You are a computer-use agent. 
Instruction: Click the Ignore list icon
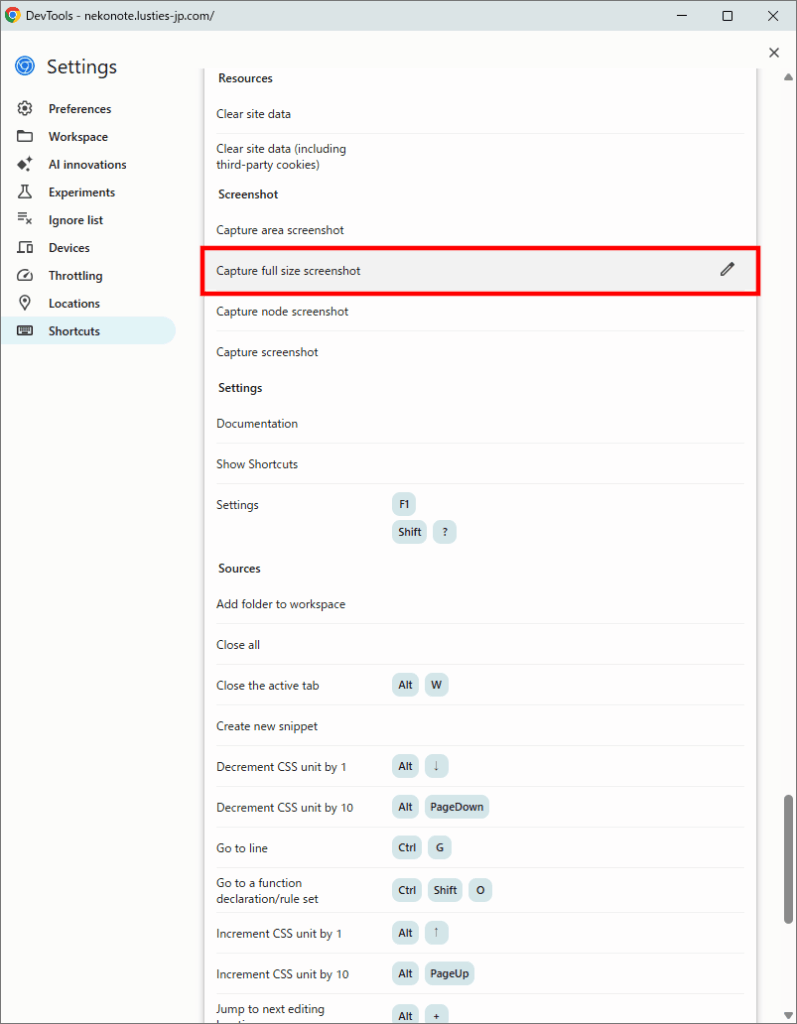click(x=25, y=219)
